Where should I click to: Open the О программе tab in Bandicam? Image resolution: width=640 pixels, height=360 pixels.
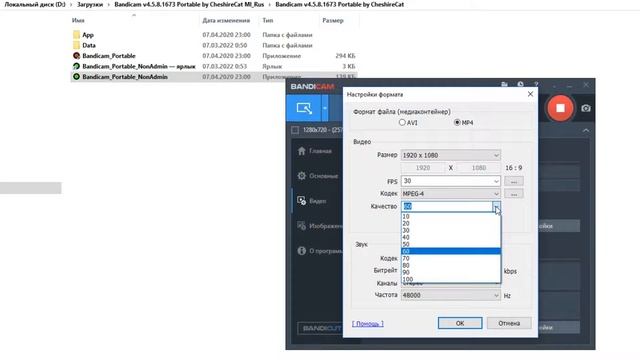(320, 251)
